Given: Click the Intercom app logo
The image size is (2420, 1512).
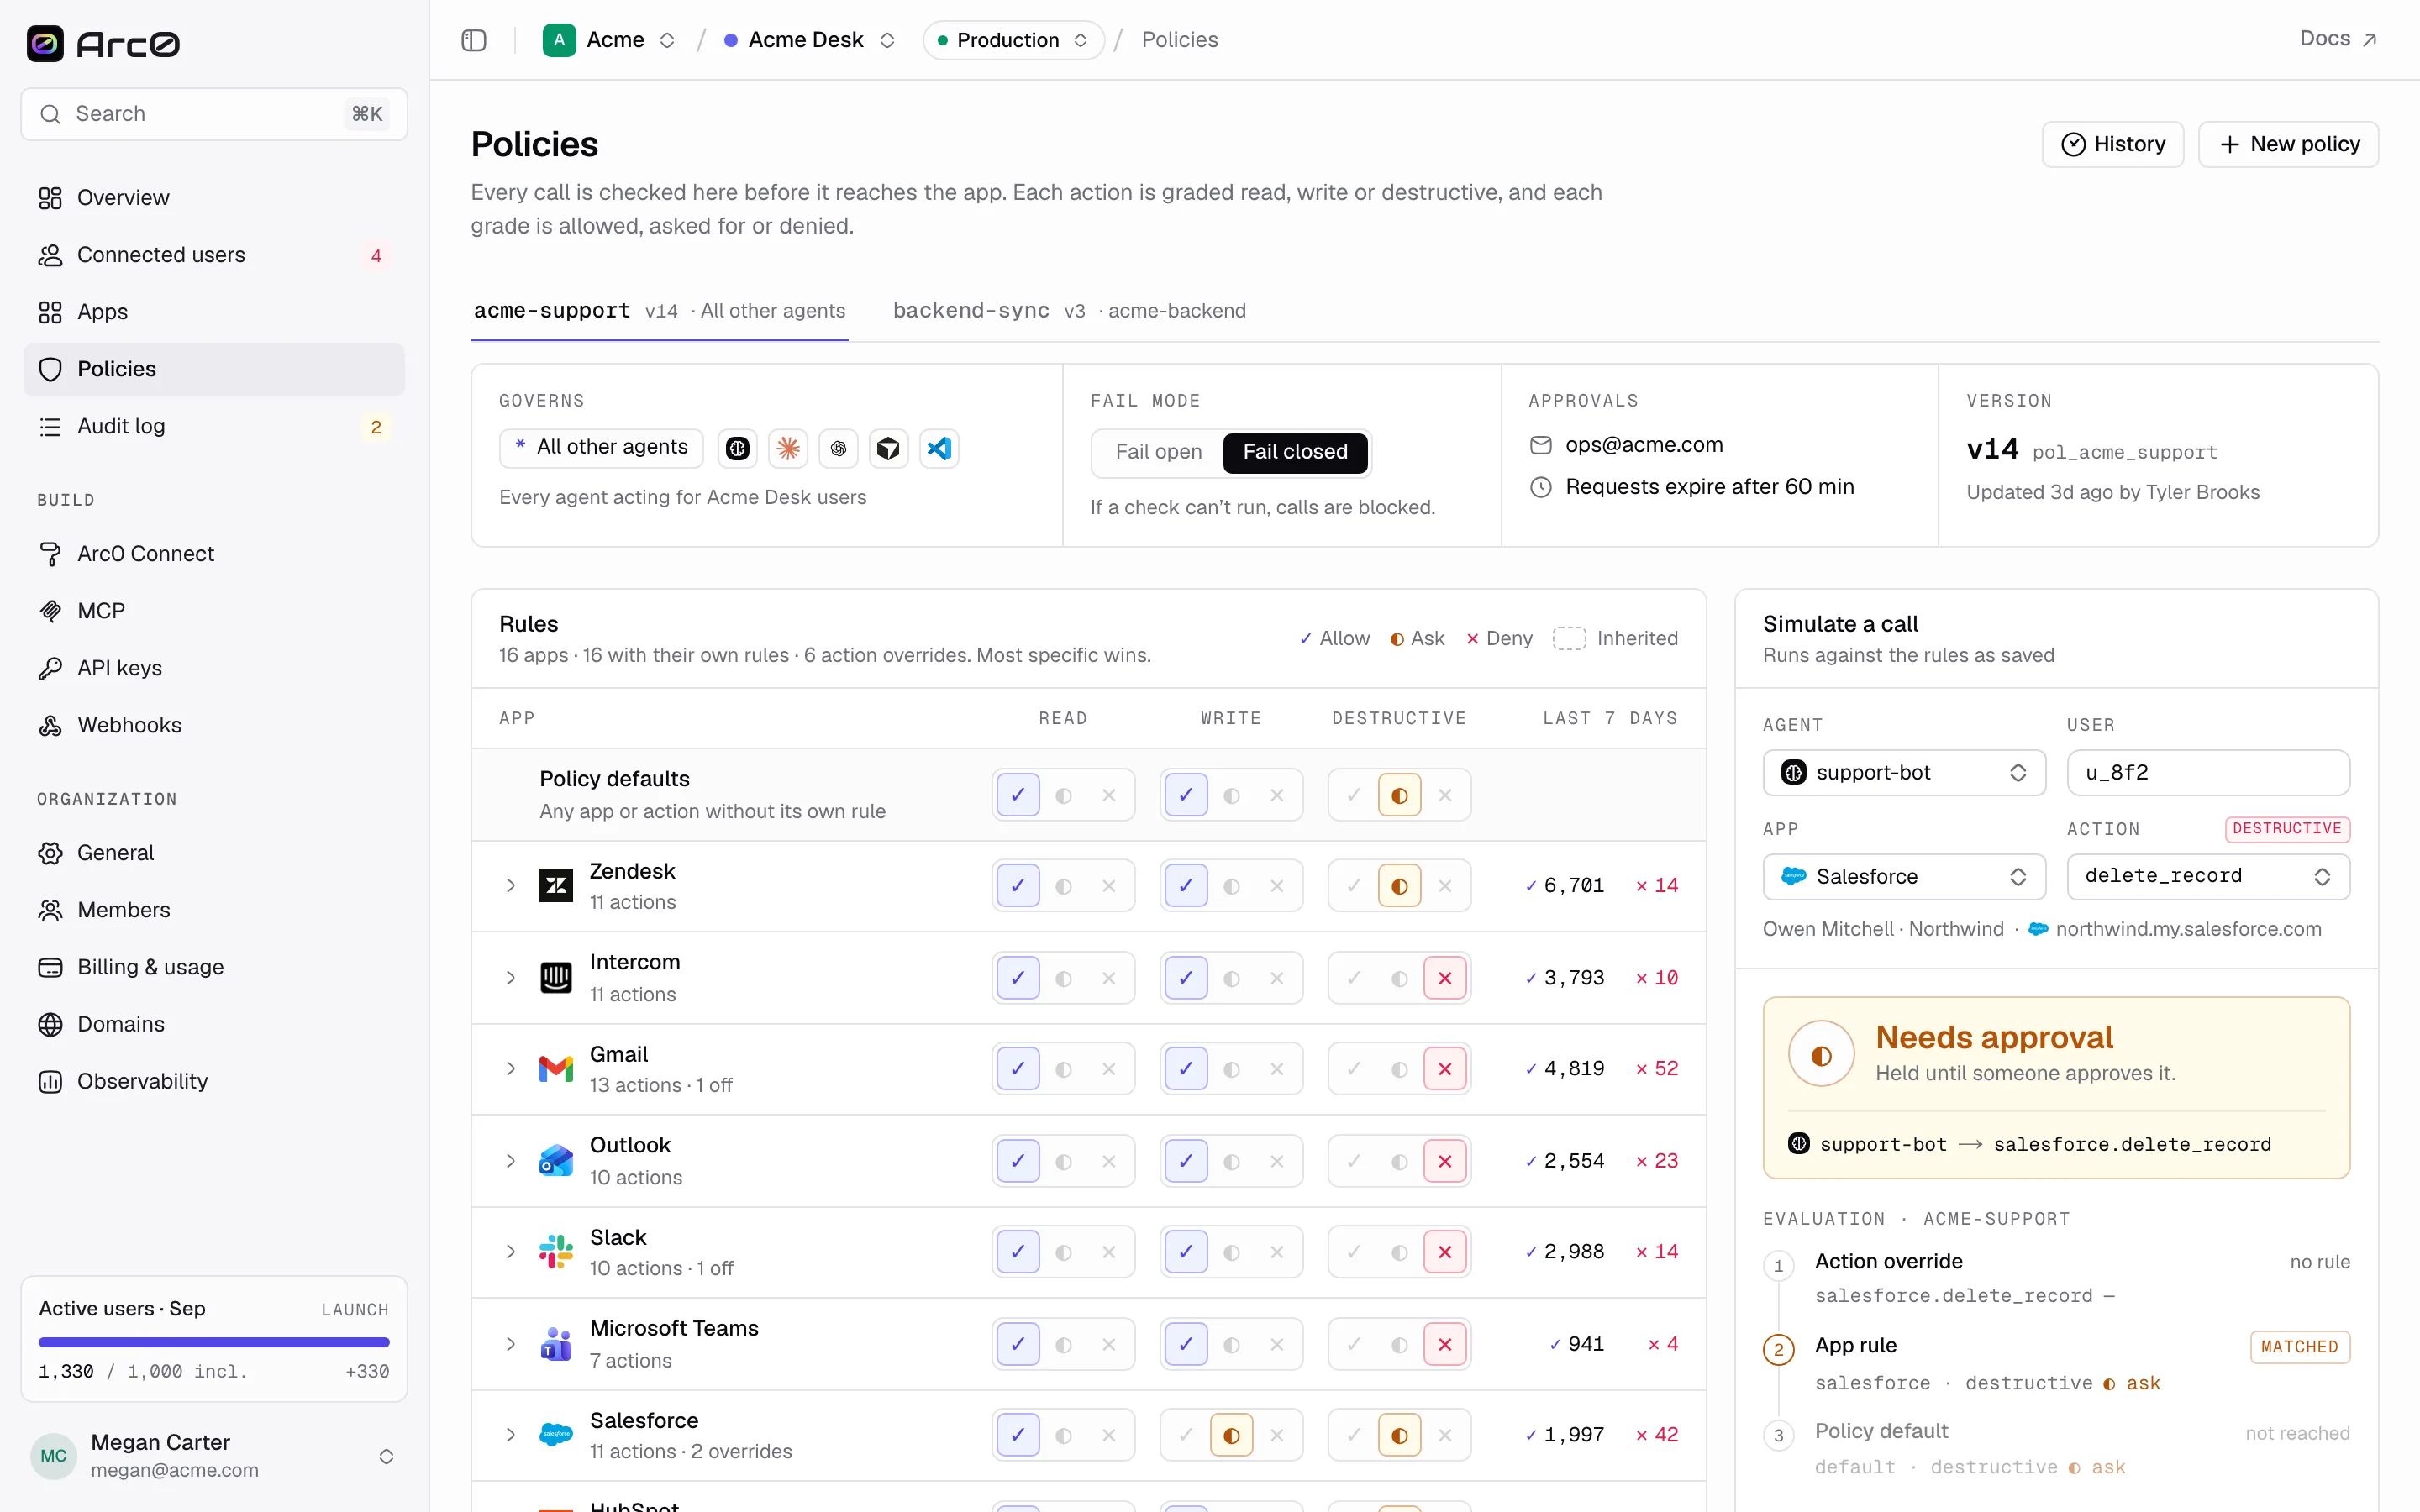Looking at the screenshot, I should coord(556,978).
